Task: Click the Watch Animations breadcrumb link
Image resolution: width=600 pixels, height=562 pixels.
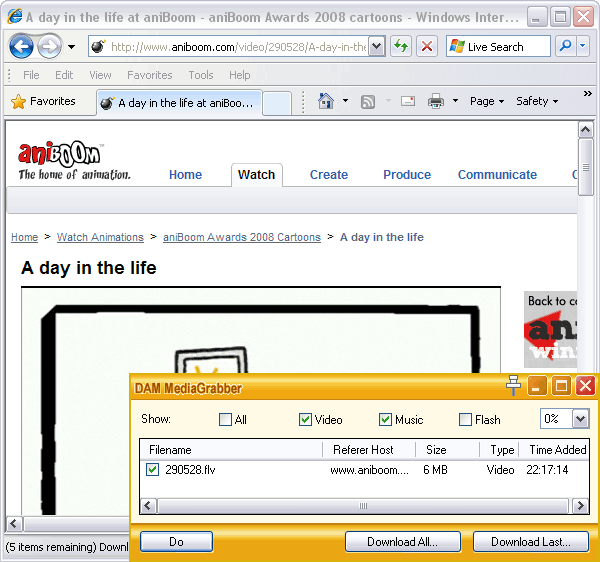Action: click(100, 237)
